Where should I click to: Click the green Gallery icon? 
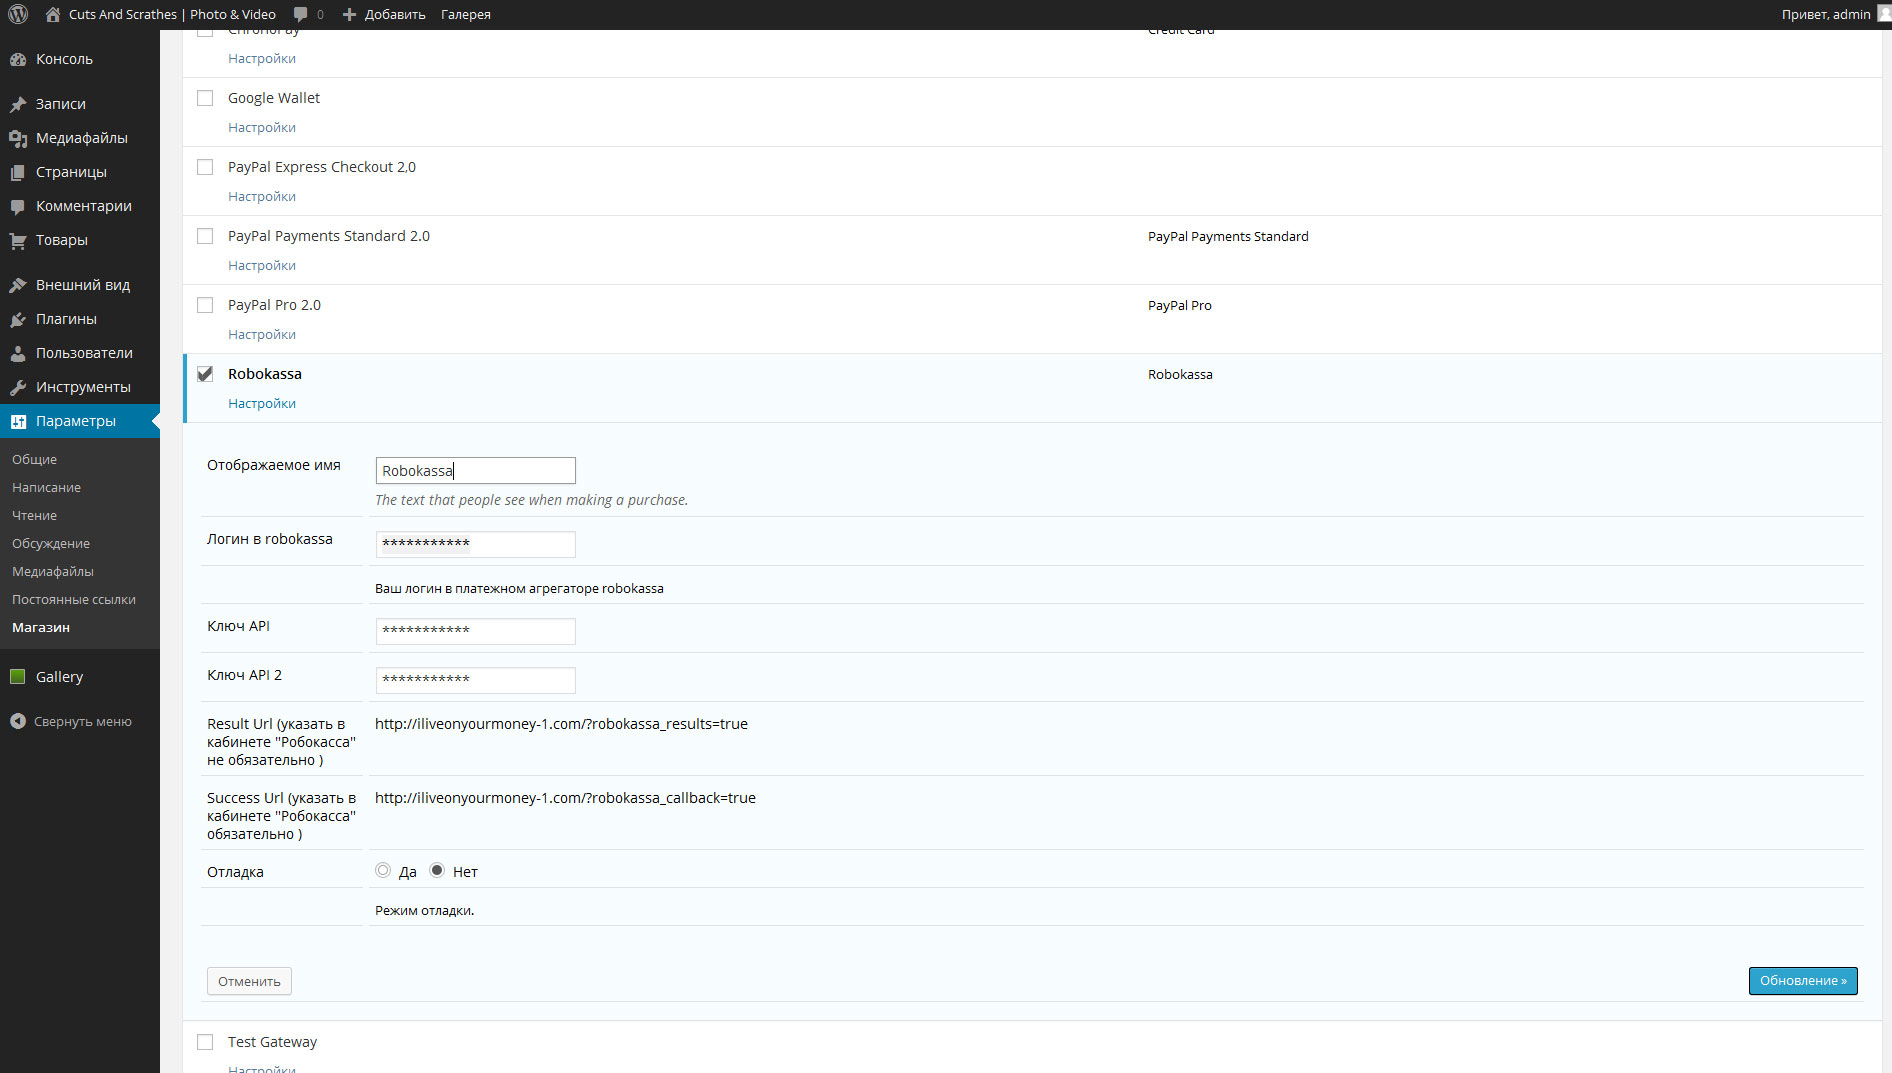(17, 677)
